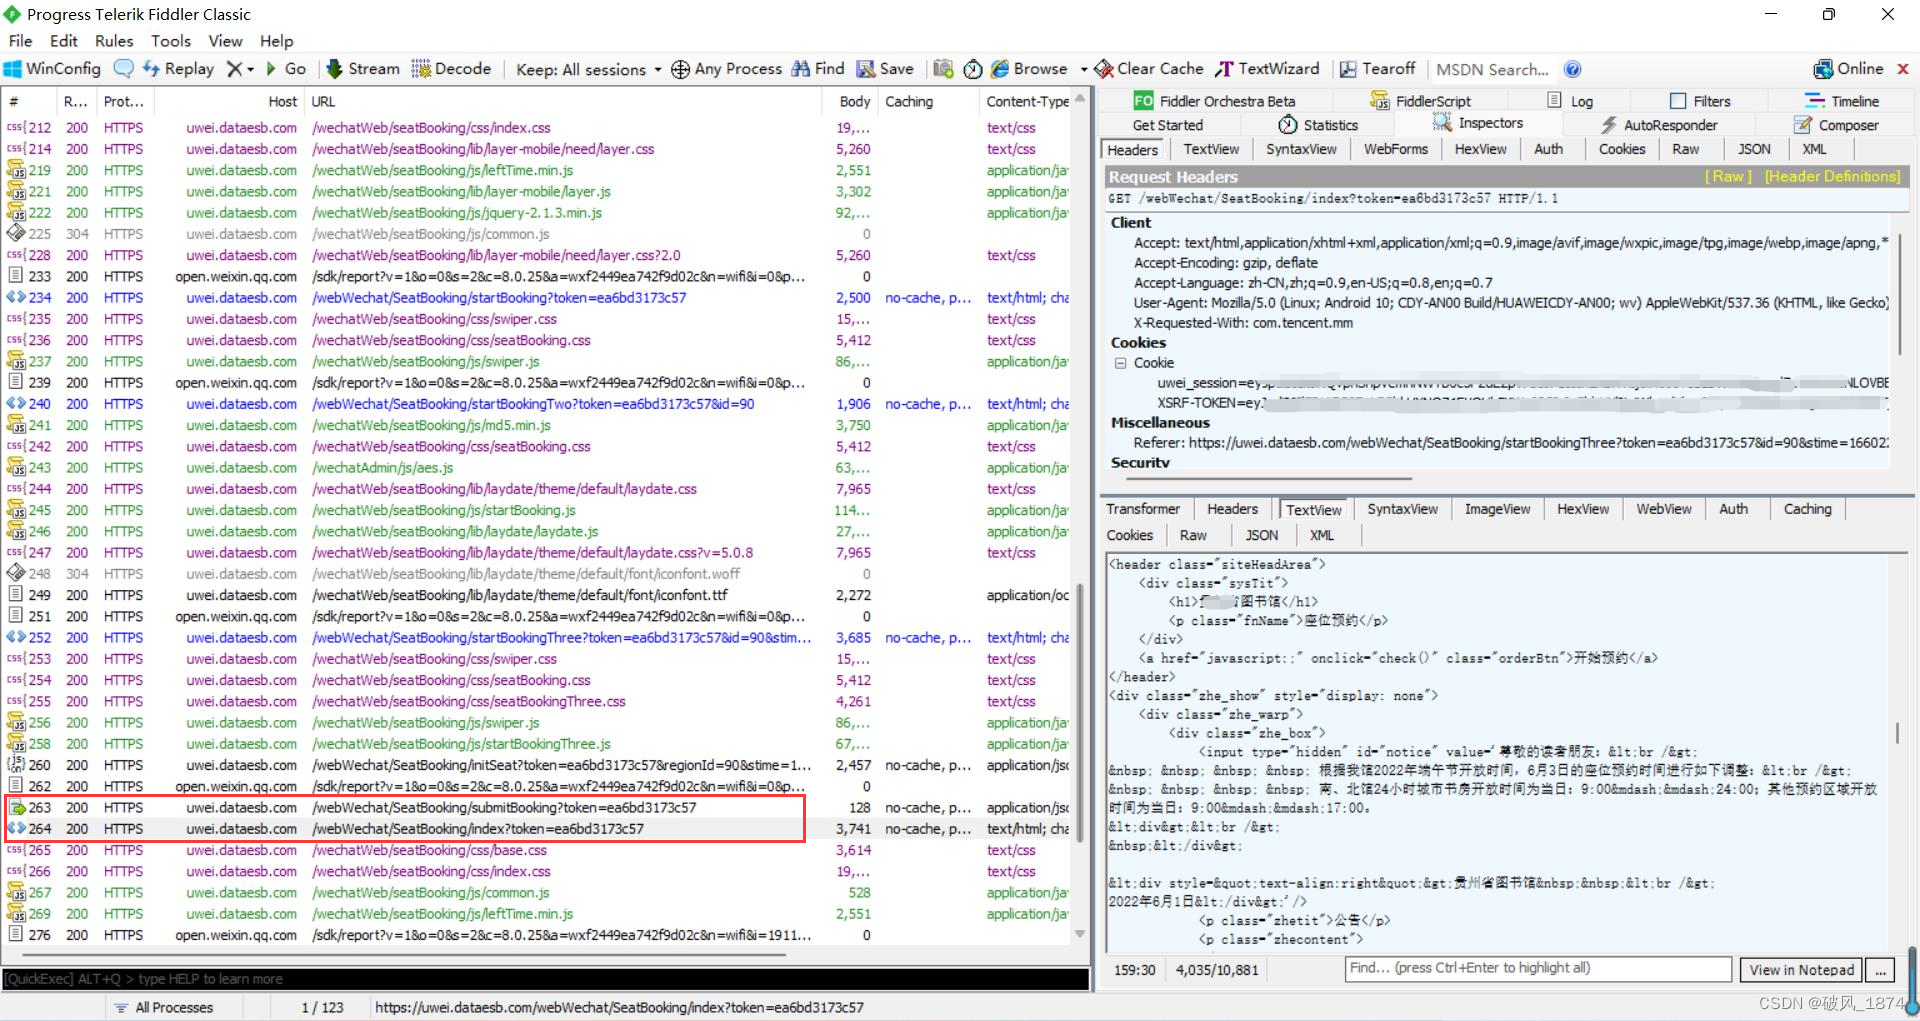Click the [Raw] link in Request Headers
Viewport: 1920px width, 1021px height.
[1729, 176]
